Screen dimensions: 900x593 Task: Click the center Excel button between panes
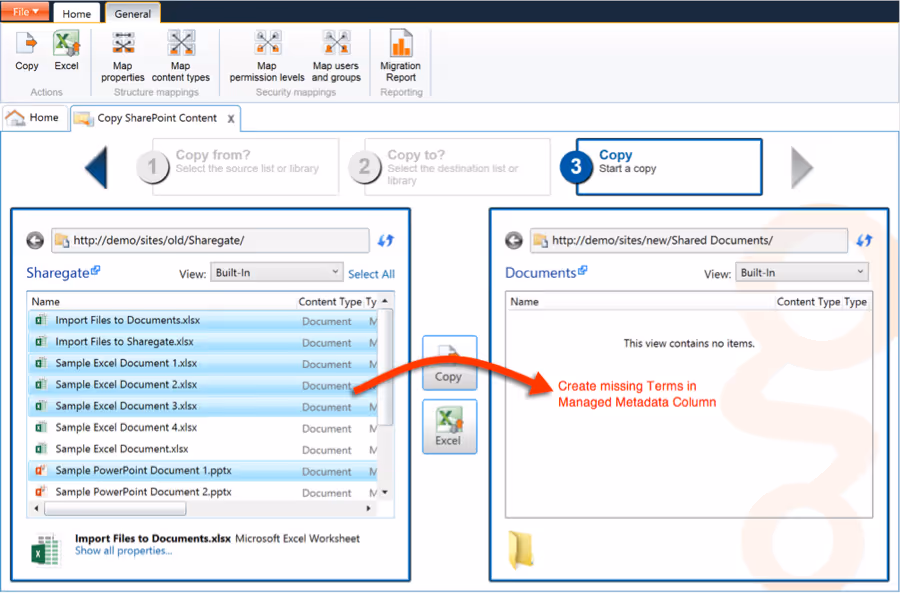pos(449,427)
